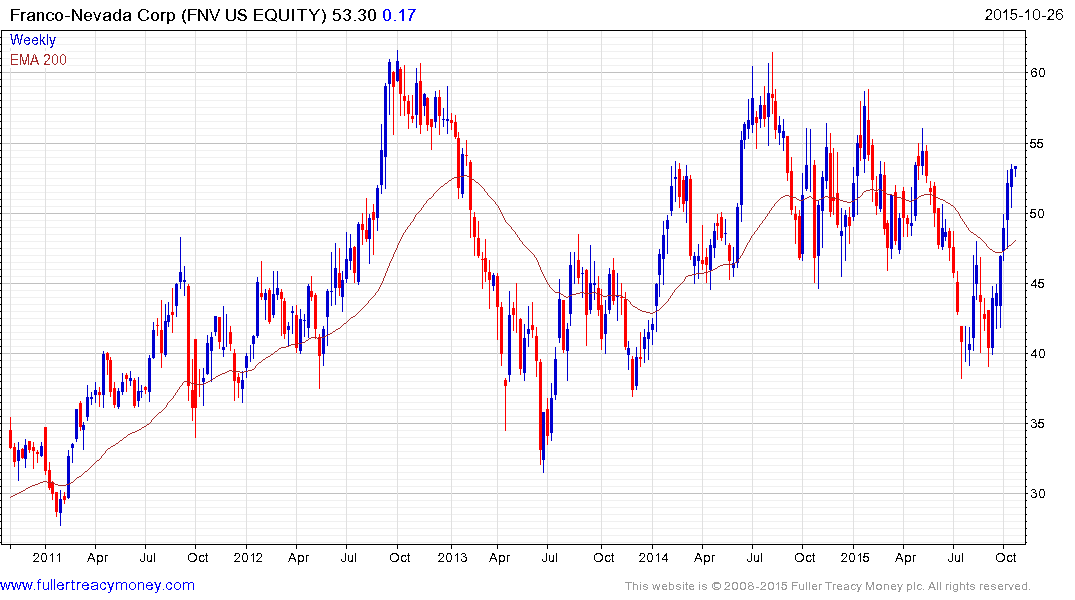Click the 2013 time axis label

point(452,557)
